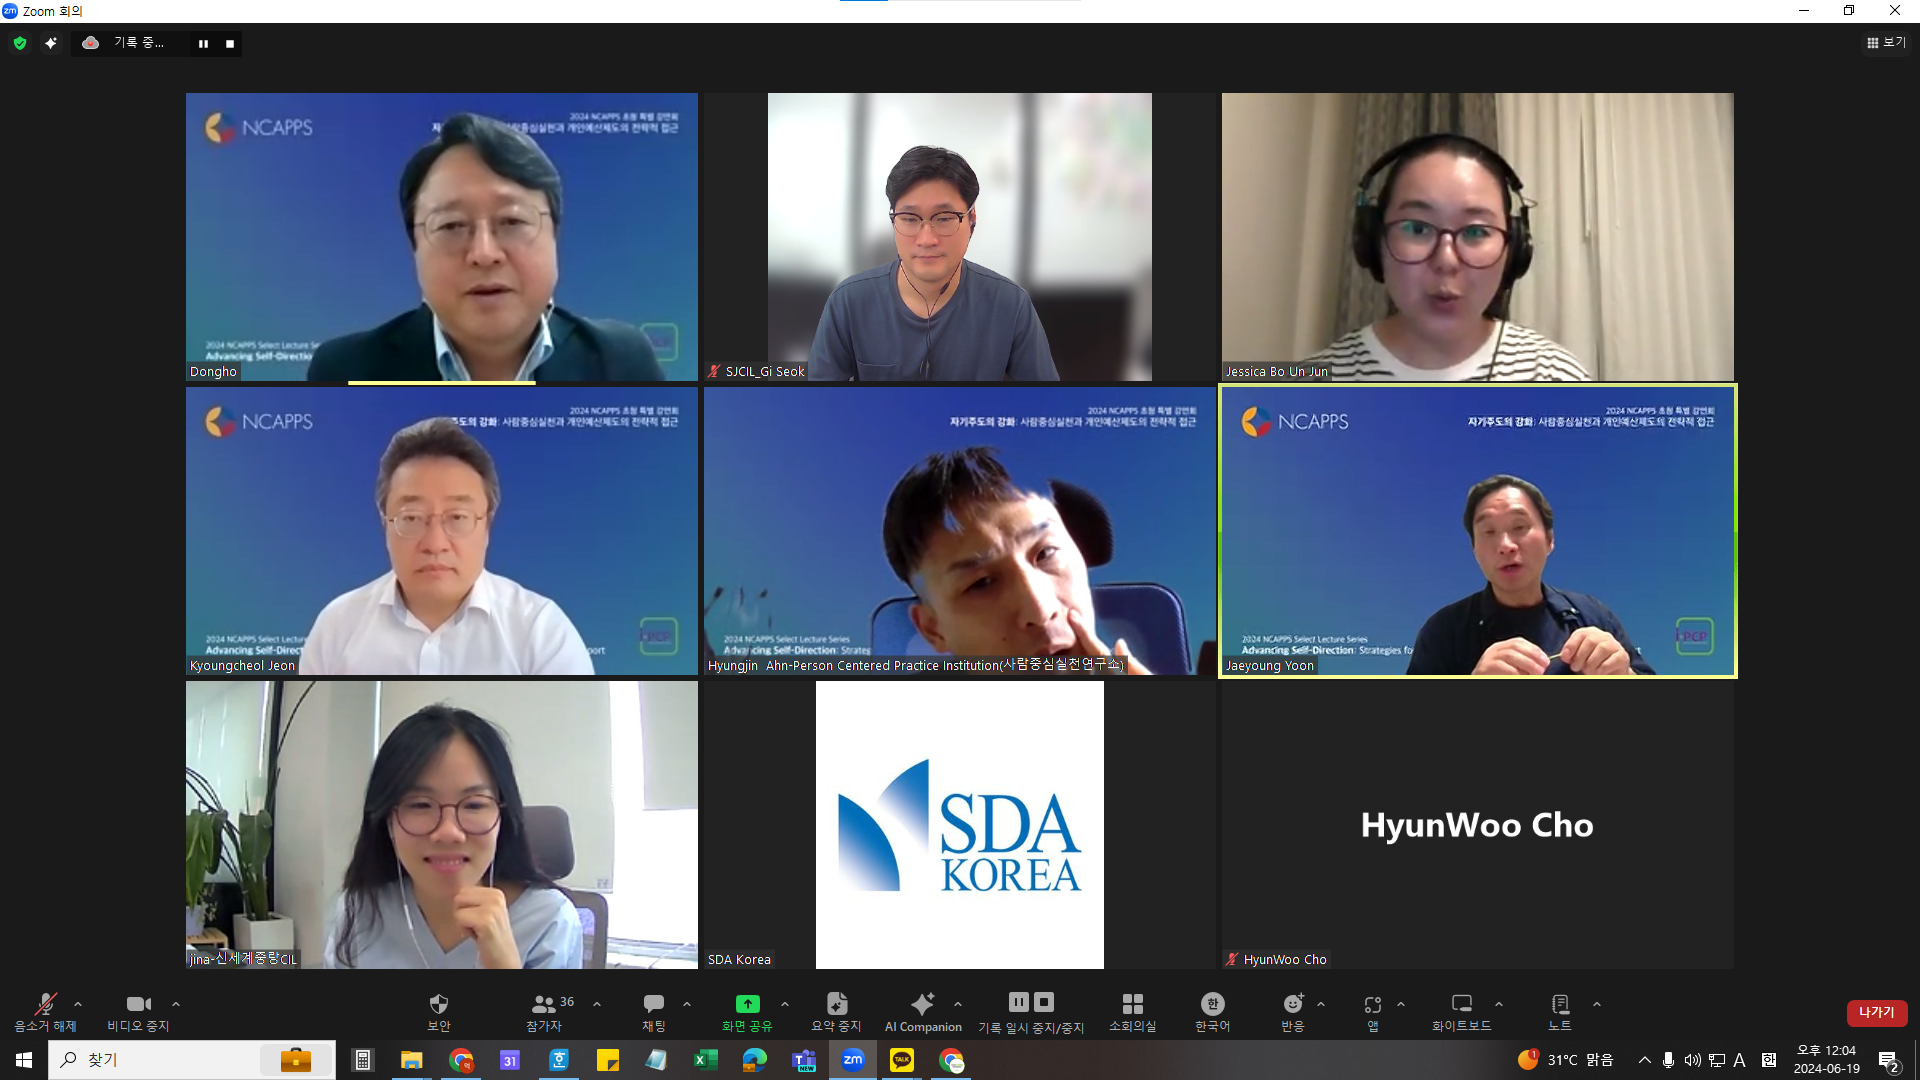Pause the cloud recording at top

tap(203, 44)
